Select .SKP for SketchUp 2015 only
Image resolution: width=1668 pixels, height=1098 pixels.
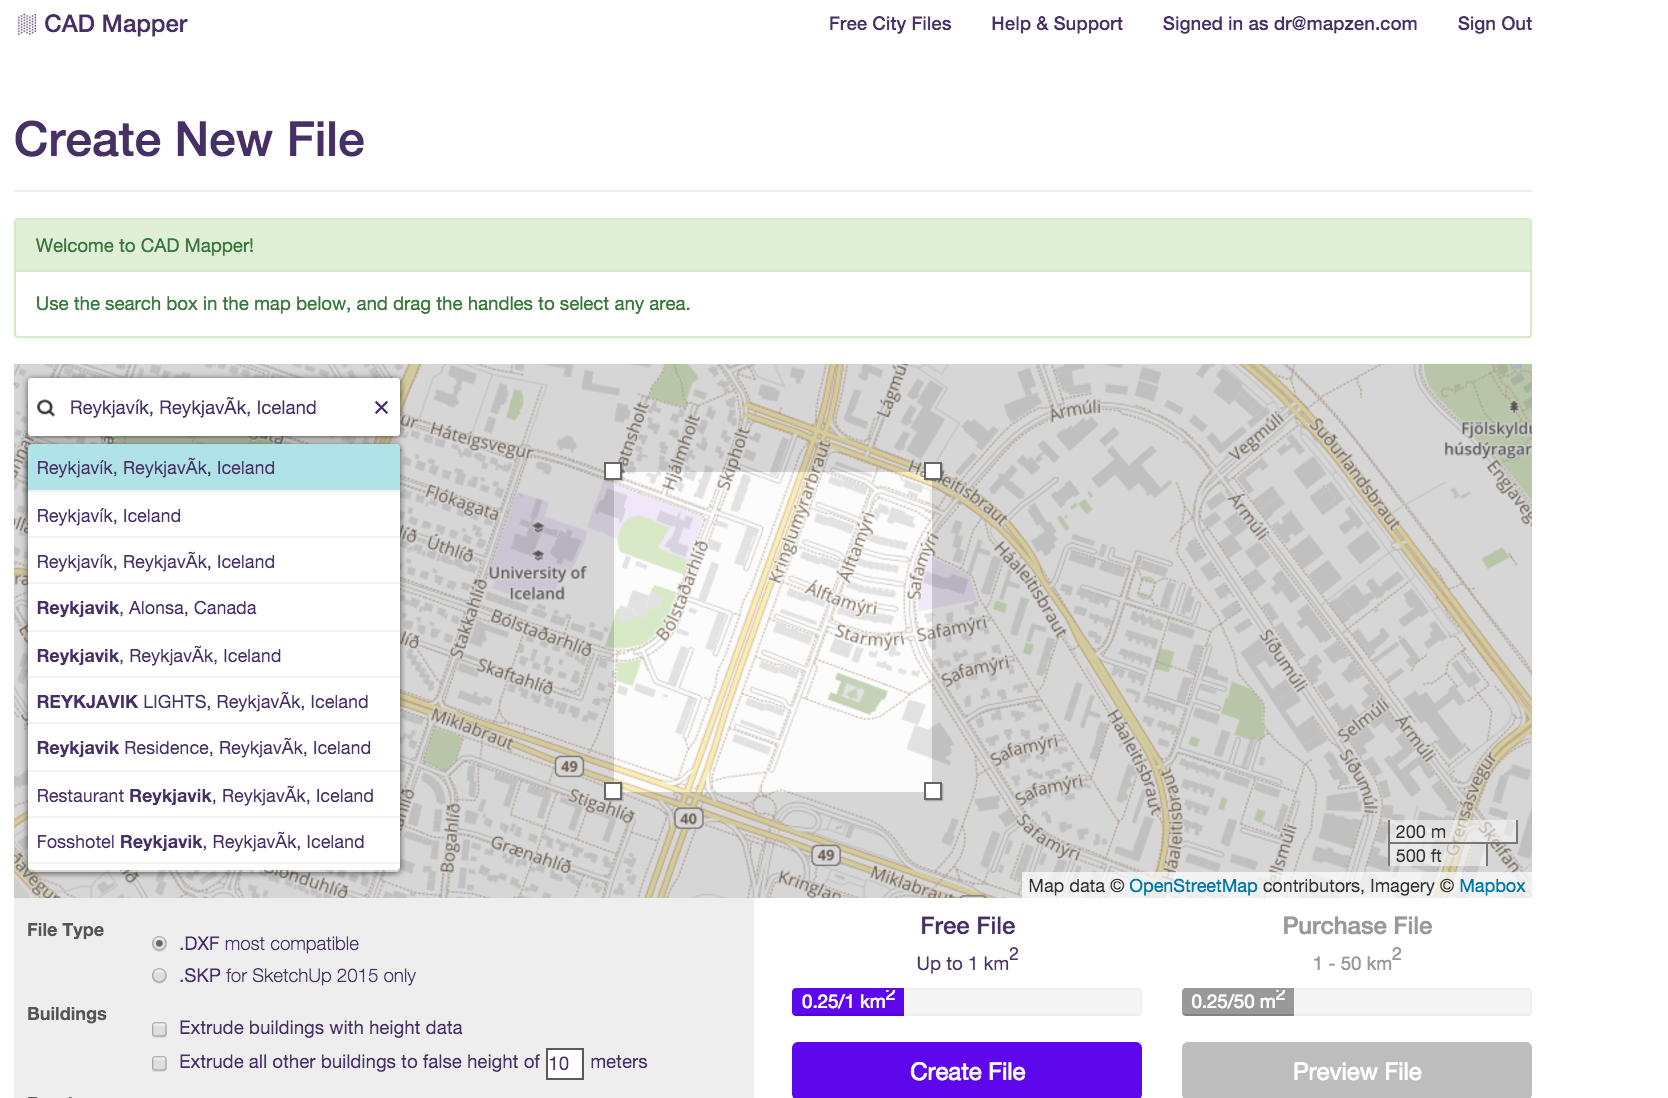tap(159, 975)
